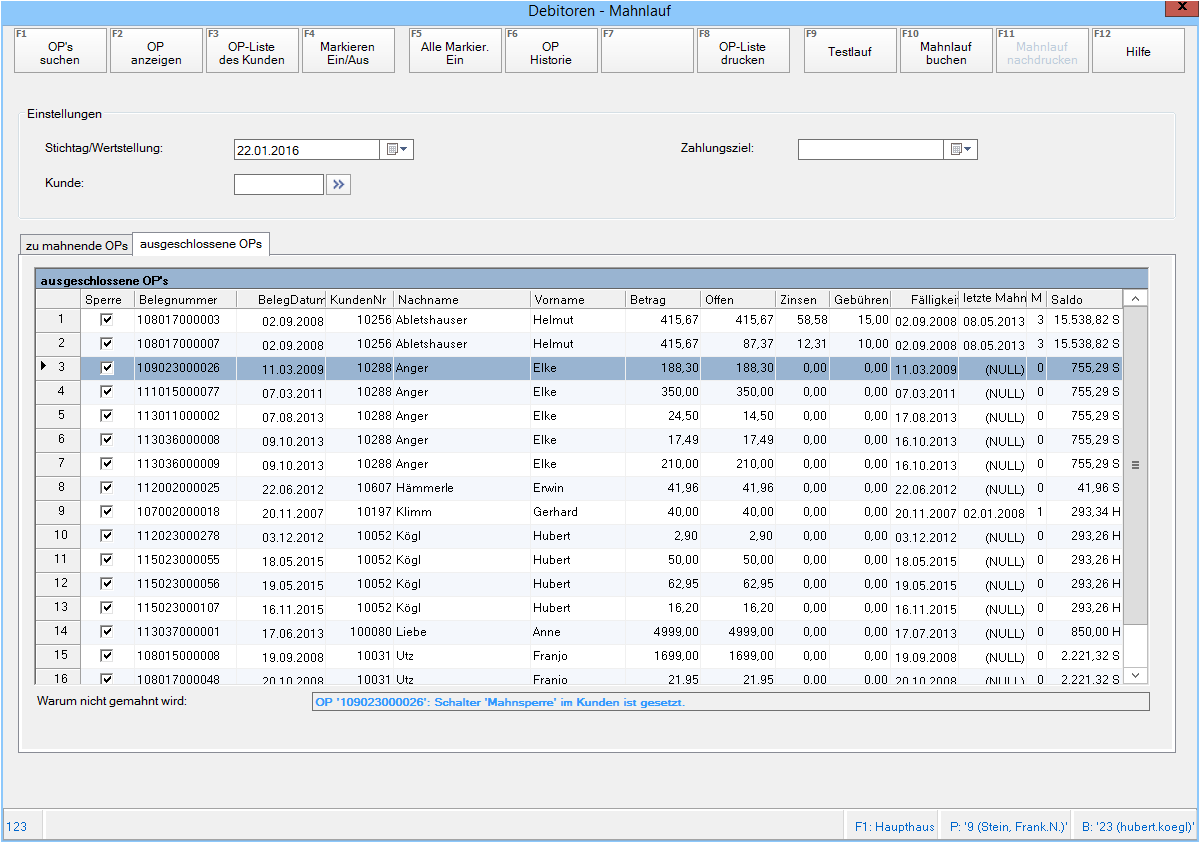The image size is (1200, 843).
Task: Start the Testlauf (F9)
Action: (849, 51)
